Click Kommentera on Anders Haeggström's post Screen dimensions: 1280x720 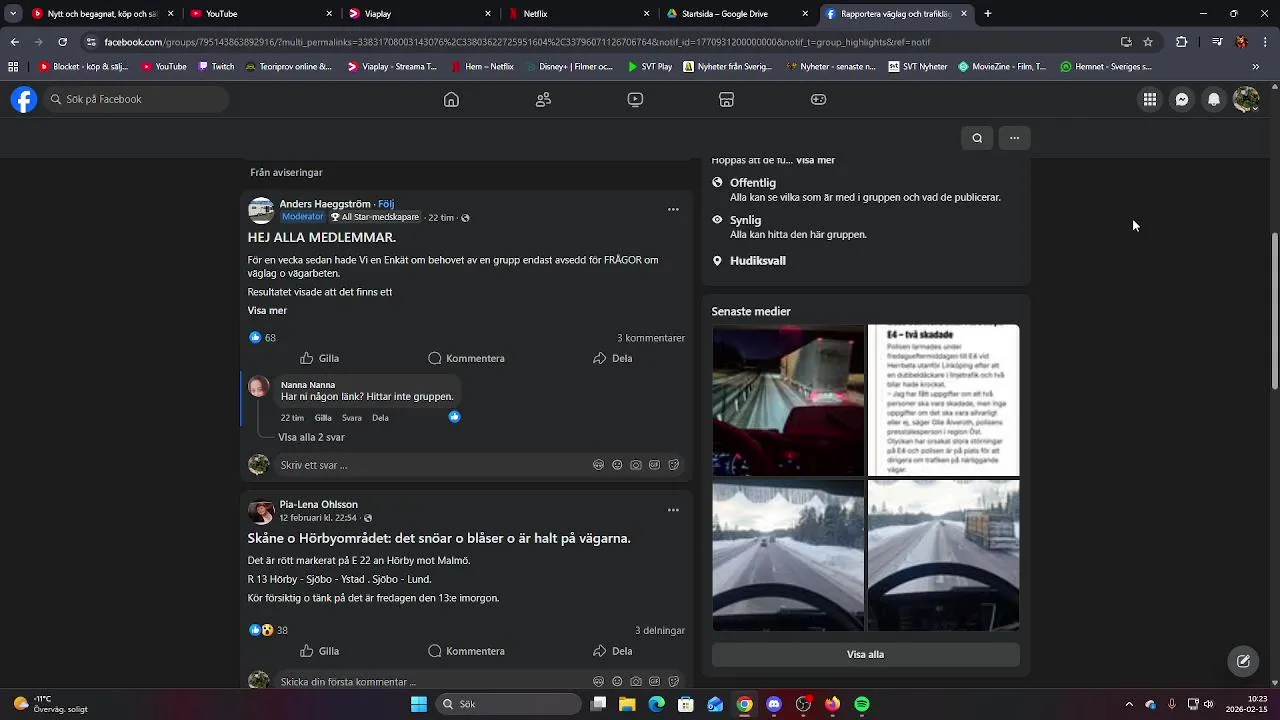[466, 358]
